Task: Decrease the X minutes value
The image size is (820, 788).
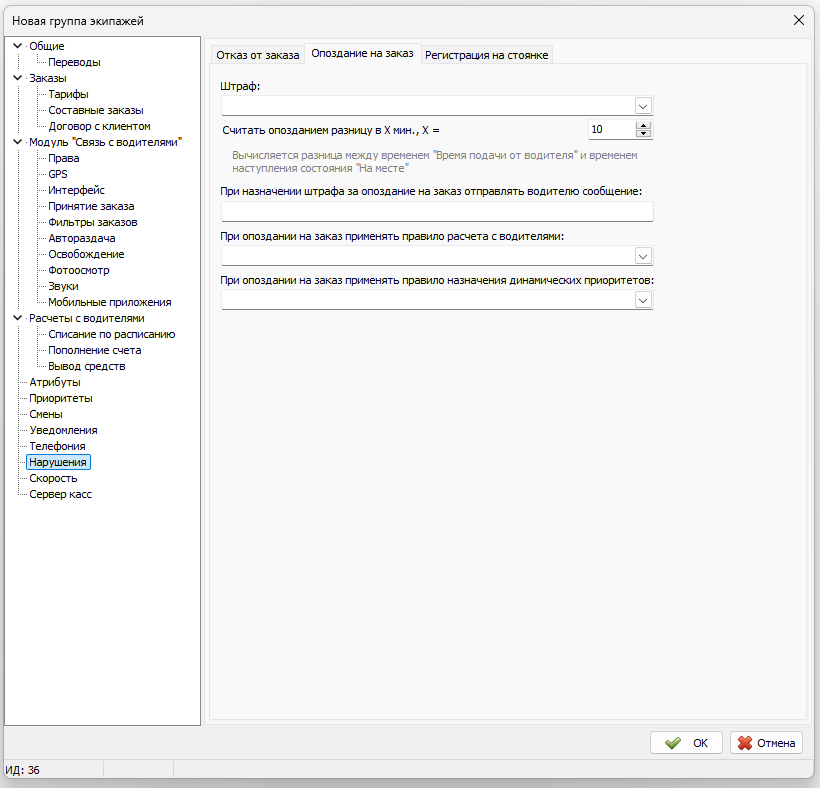Action: click(x=643, y=133)
